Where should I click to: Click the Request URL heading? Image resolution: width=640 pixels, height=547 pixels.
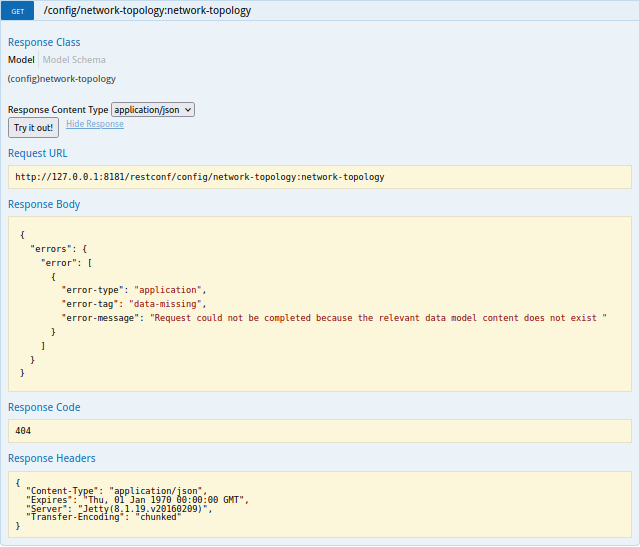(x=38, y=153)
